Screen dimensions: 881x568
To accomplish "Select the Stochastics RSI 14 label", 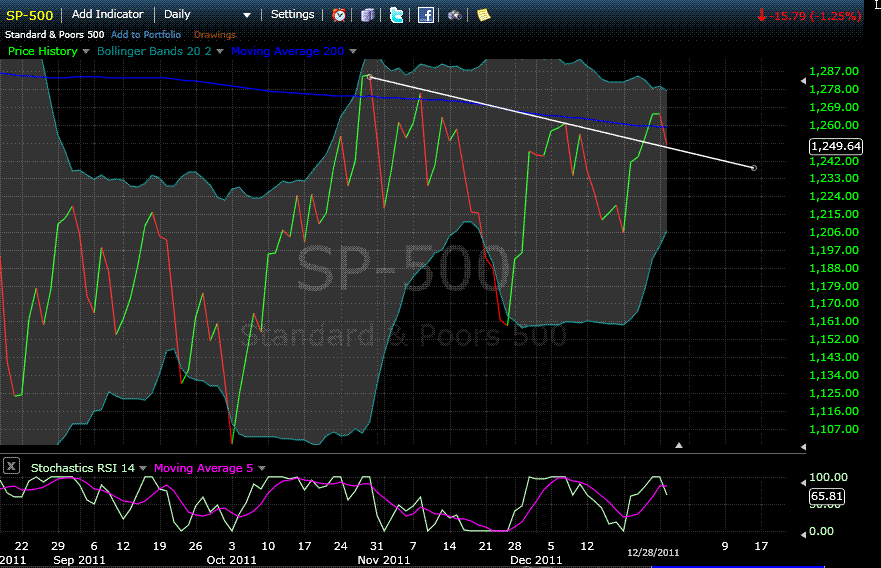I will click(83, 468).
